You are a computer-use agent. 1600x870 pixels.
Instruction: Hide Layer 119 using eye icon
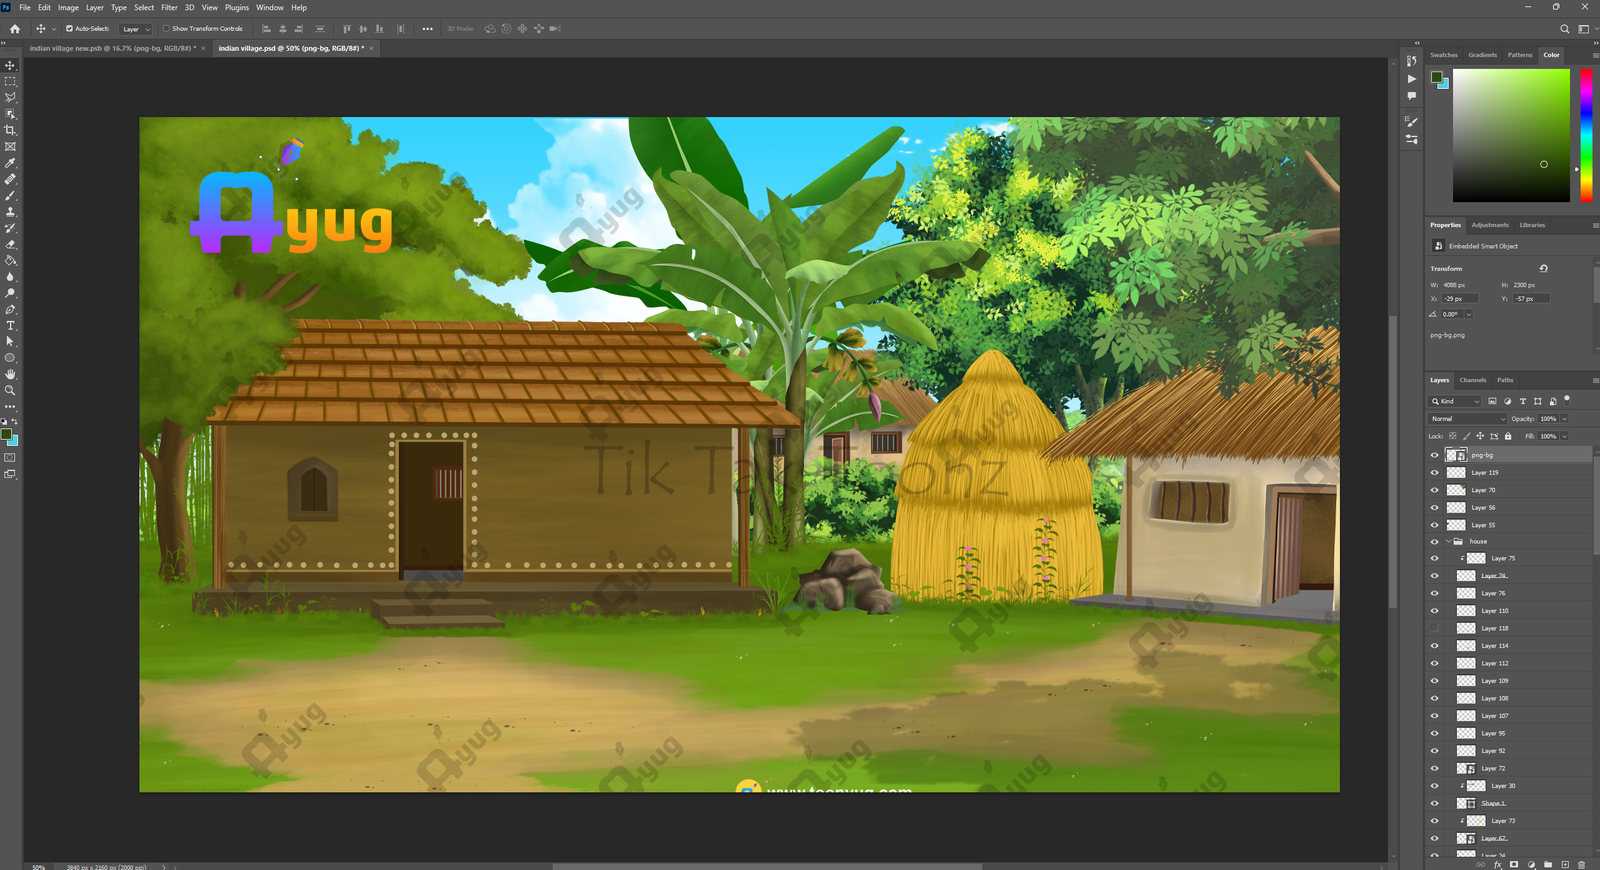pyautogui.click(x=1434, y=473)
